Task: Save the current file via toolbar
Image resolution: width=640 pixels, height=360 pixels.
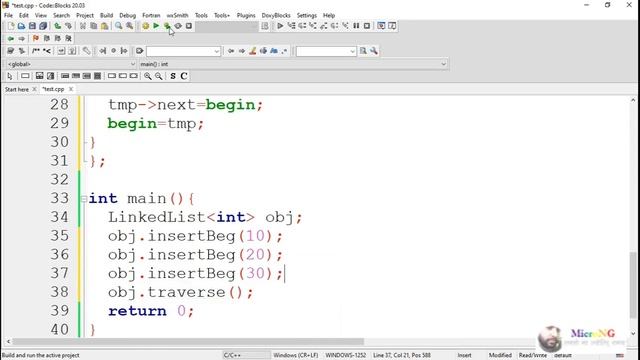Action: click(x=32, y=26)
